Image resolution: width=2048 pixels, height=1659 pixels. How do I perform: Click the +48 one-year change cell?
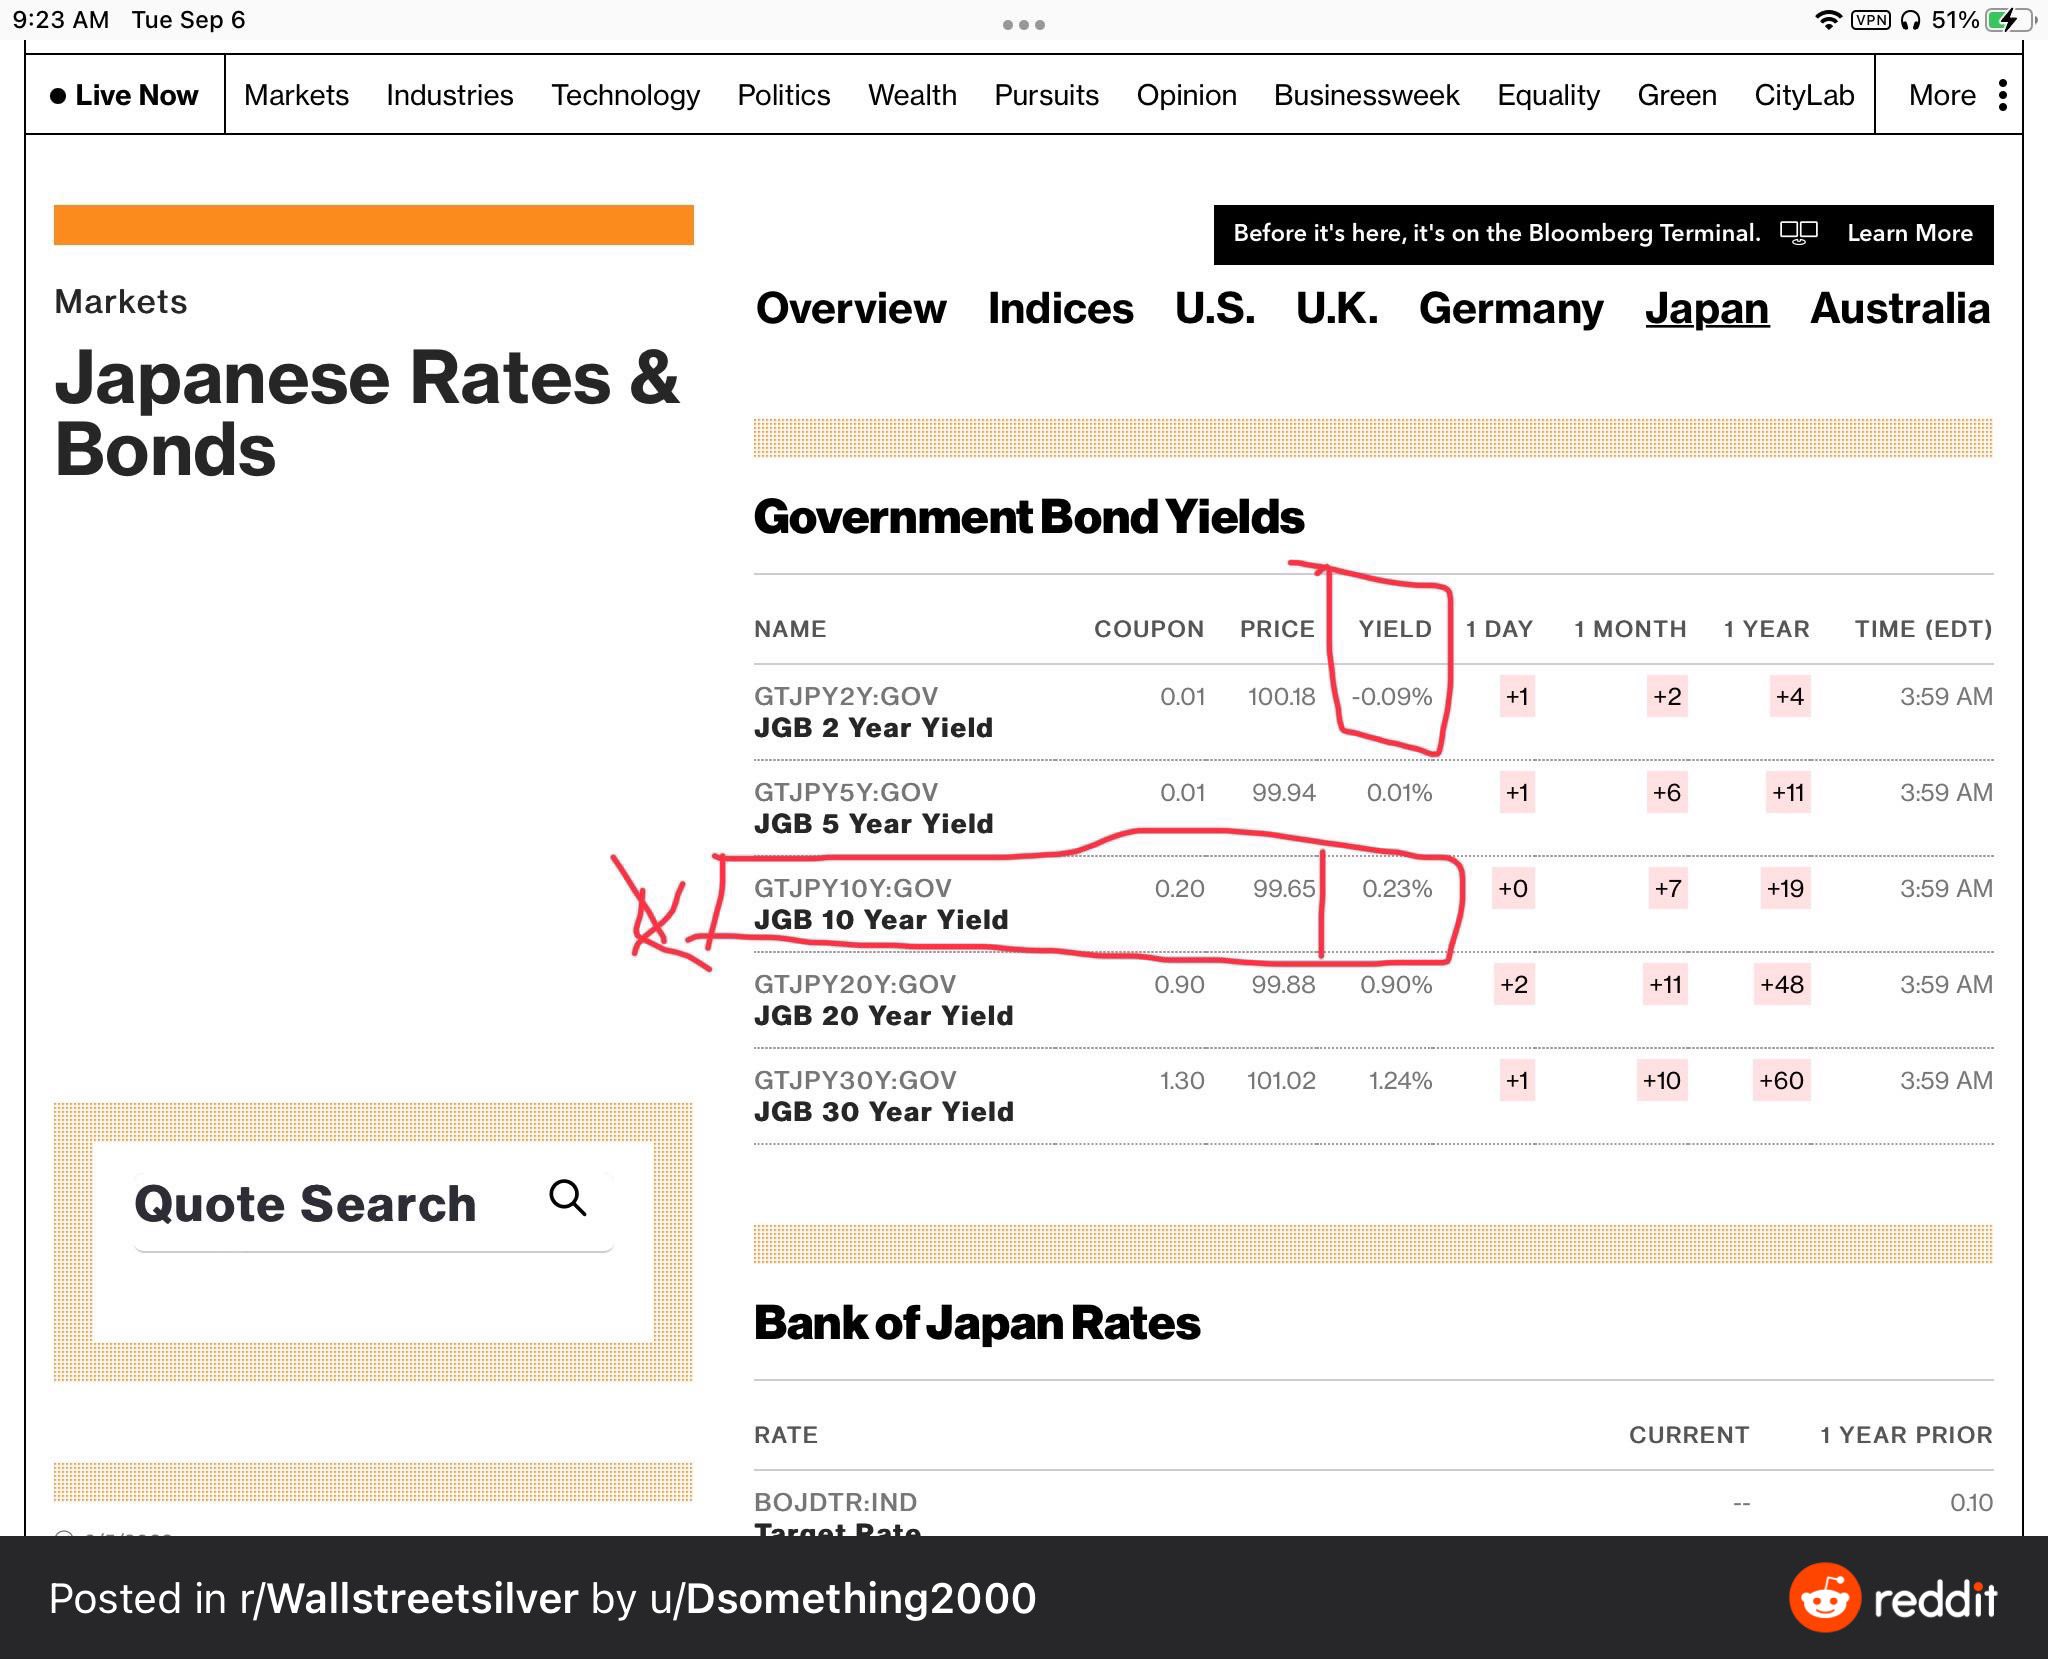coord(1781,984)
